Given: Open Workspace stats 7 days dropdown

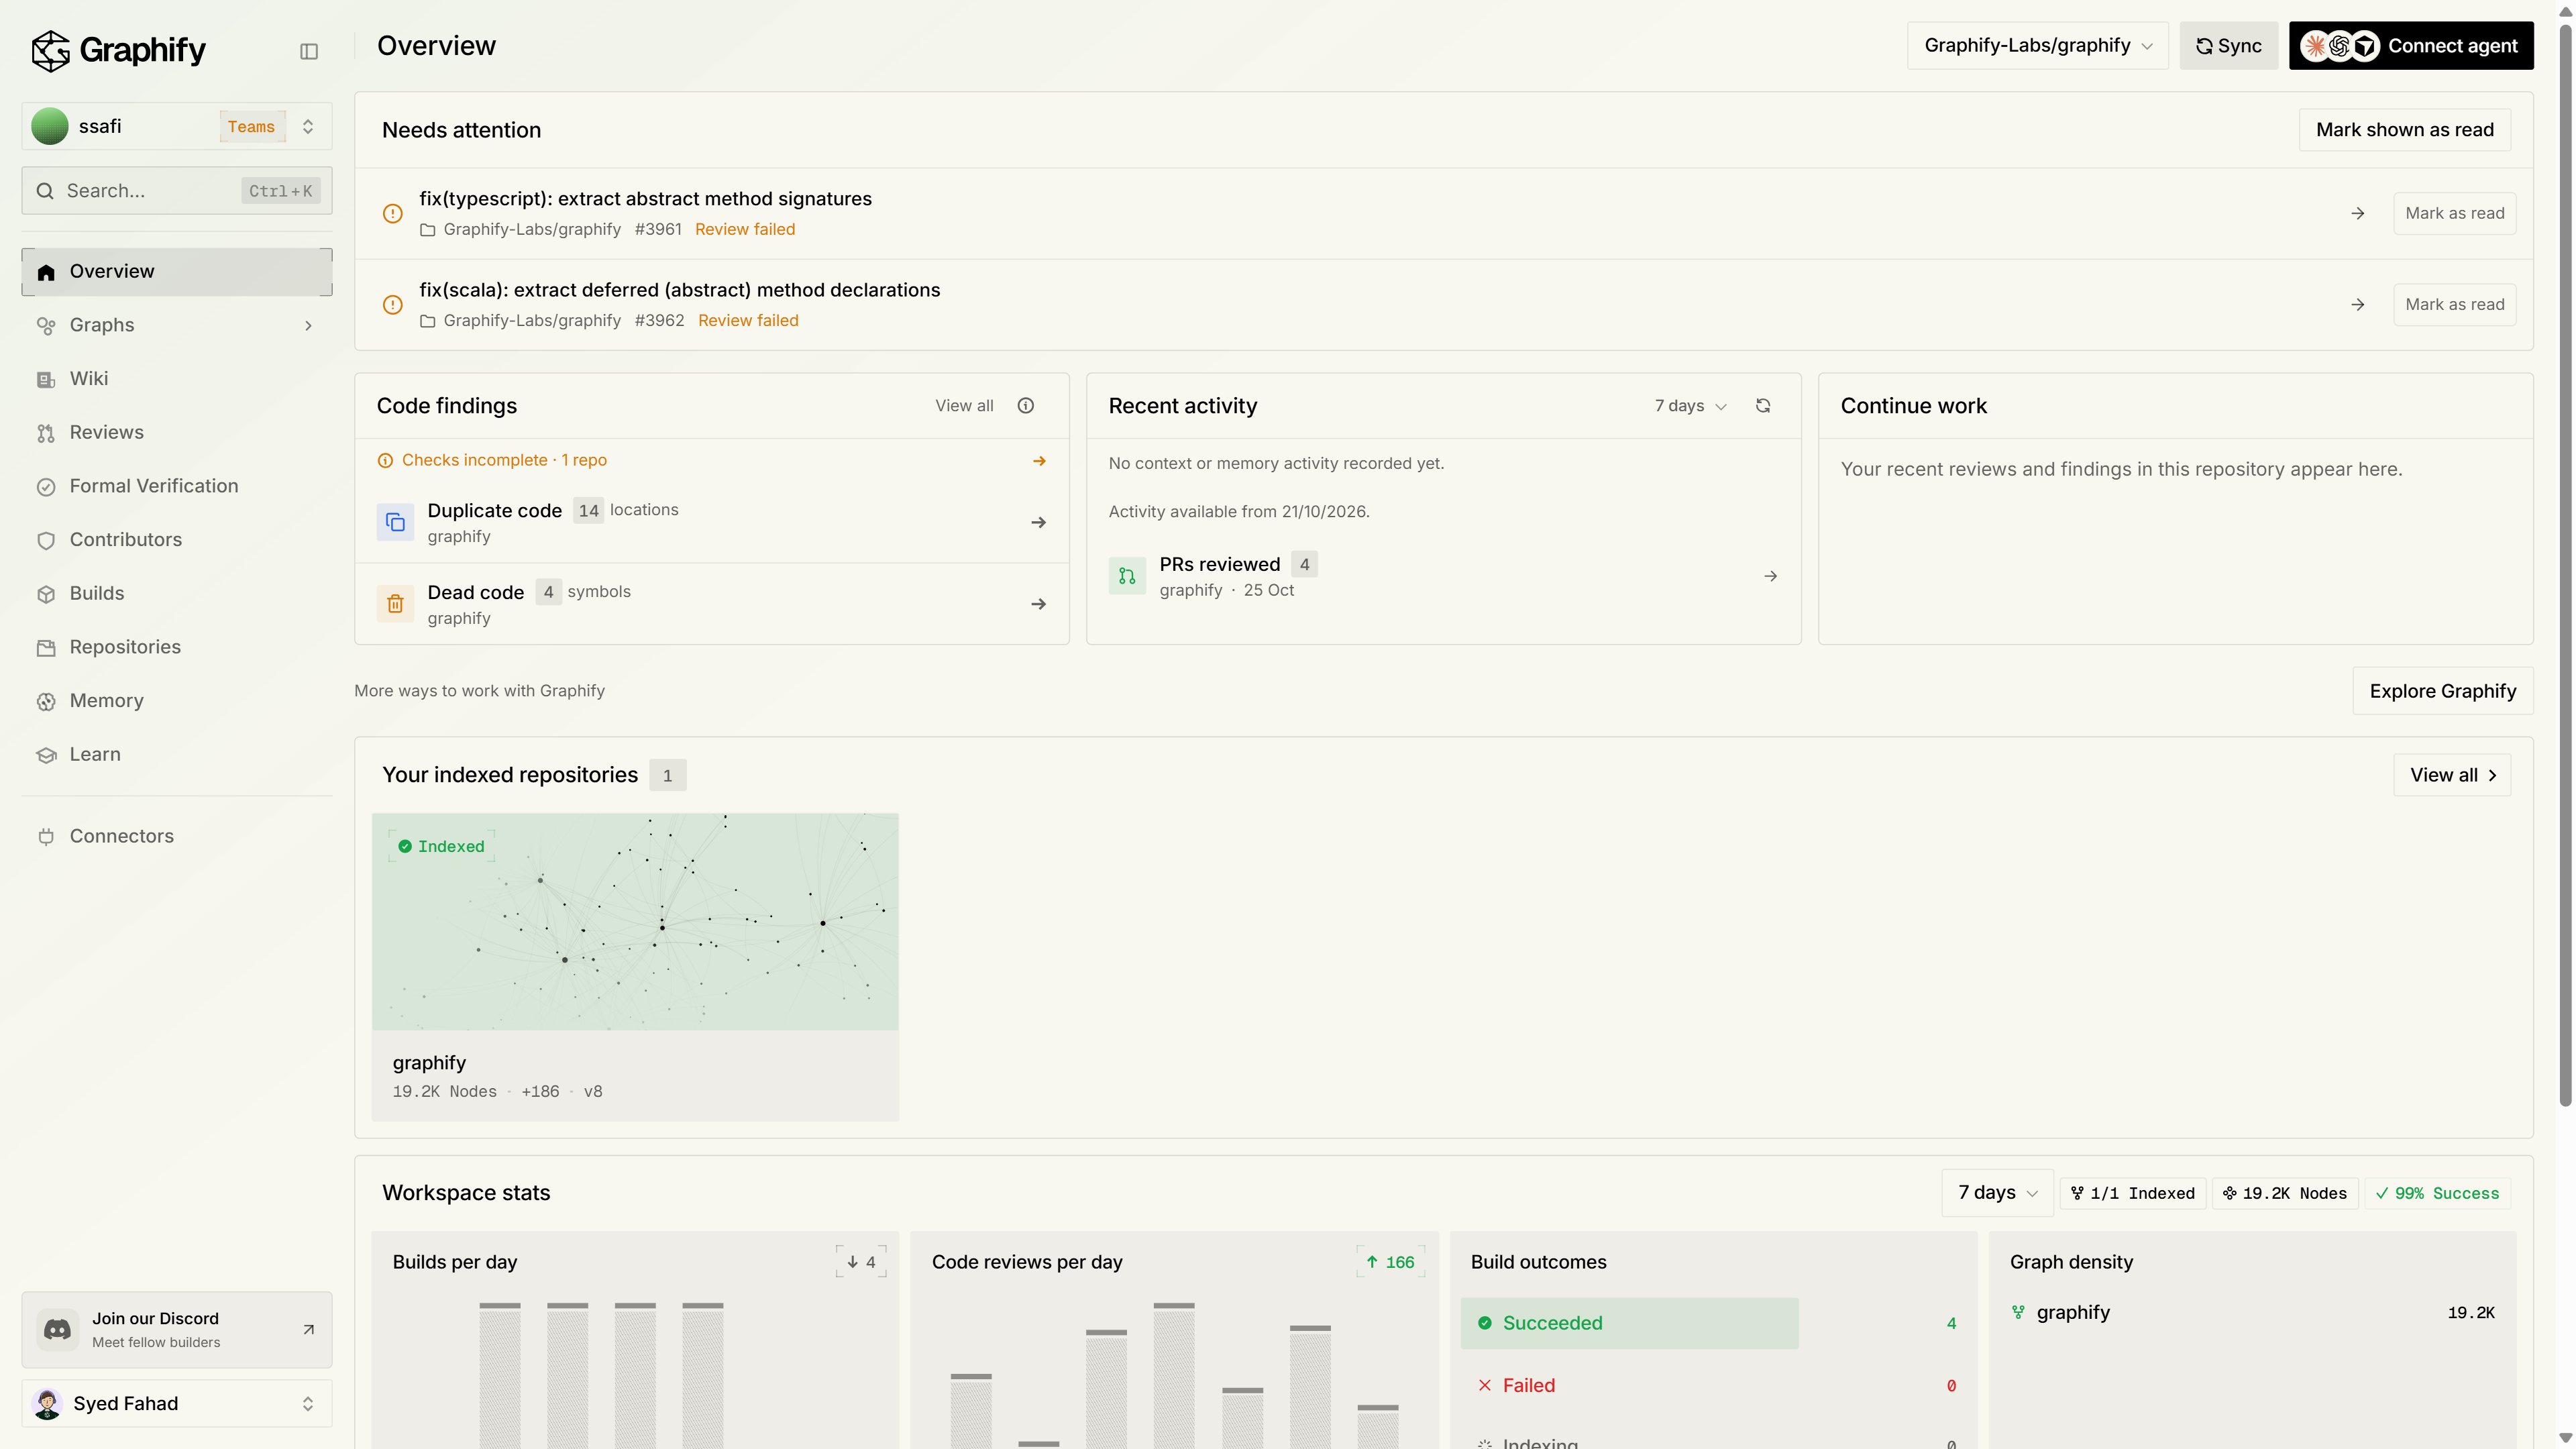Looking at the screenshot, I should [1997, 1193].
